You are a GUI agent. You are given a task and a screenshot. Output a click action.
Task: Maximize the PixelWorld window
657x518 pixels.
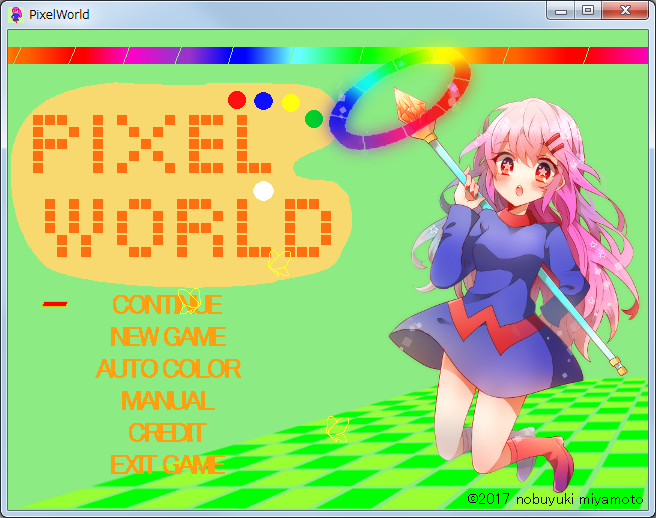pos(588,11)
